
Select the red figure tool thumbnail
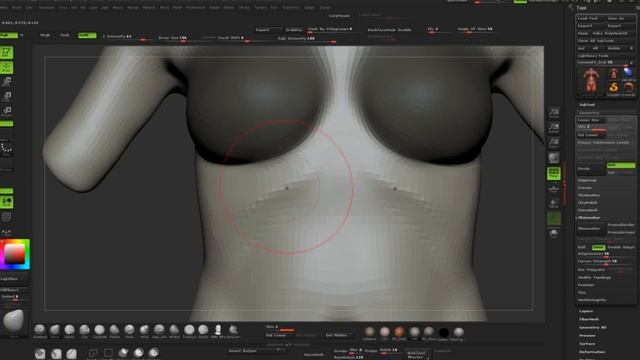click(x=591, y=80)
